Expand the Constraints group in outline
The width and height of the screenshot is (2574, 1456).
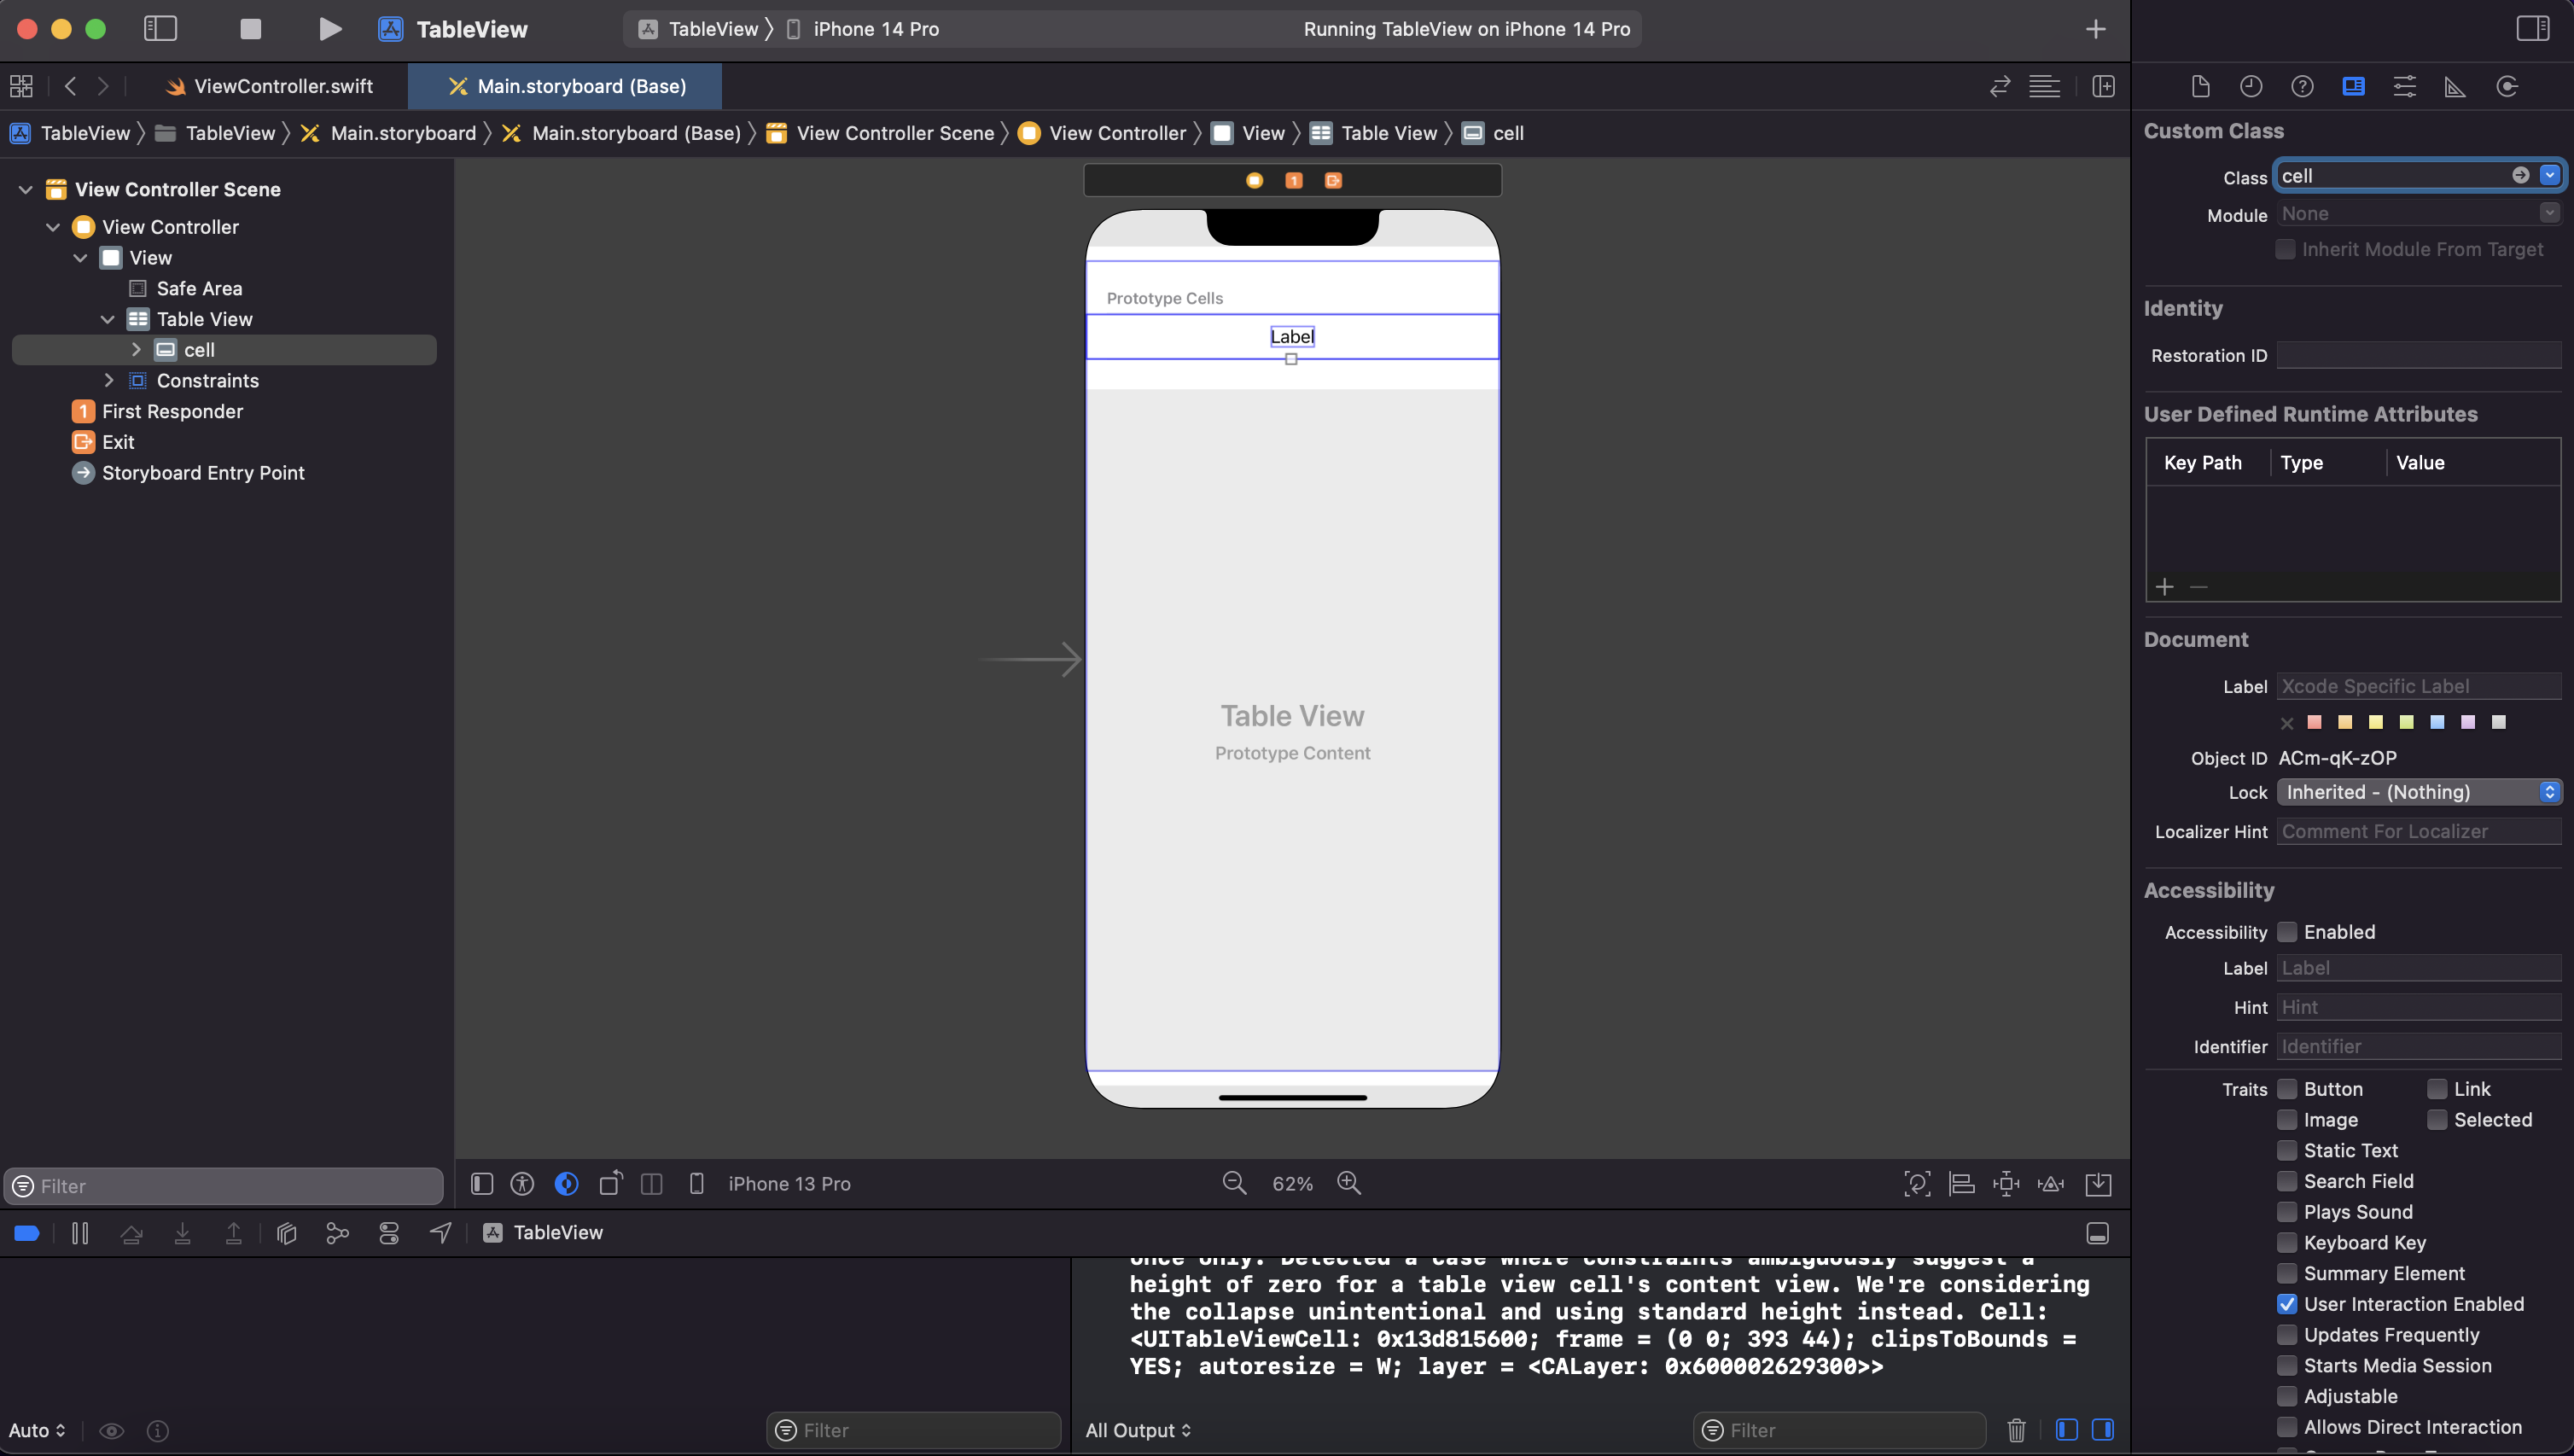[x=109, y=380]
